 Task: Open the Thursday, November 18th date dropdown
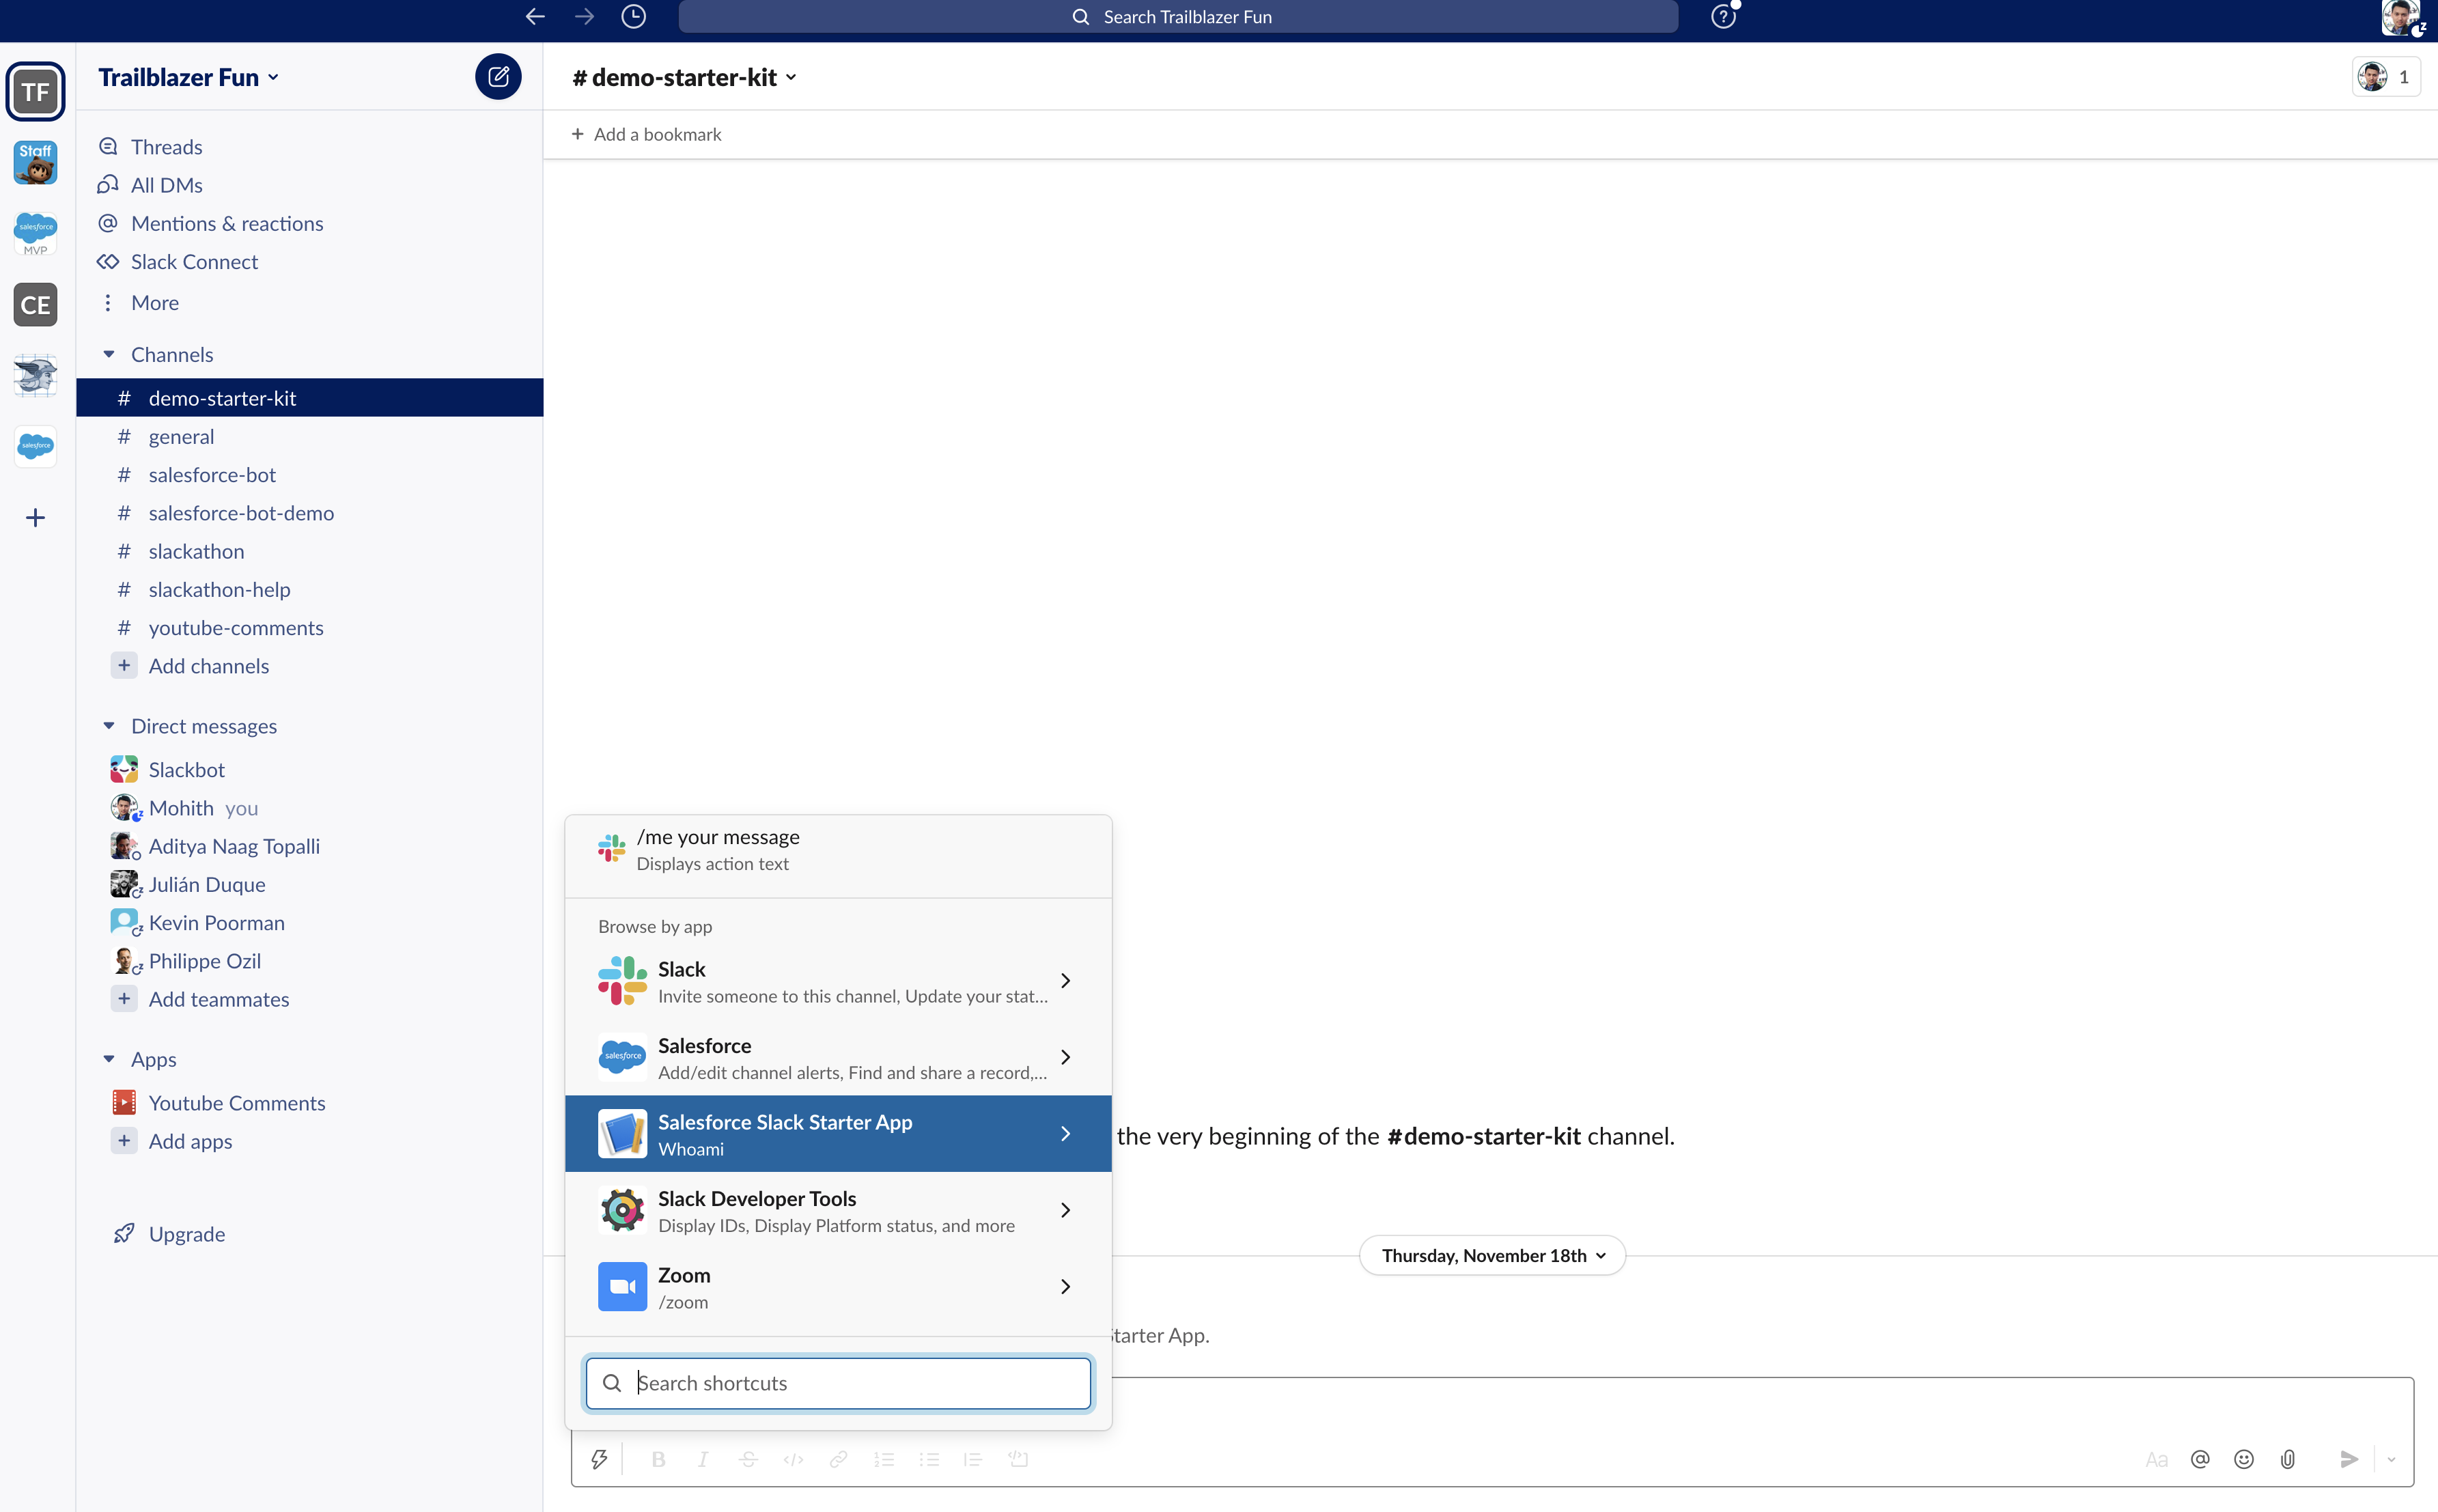1492,1255
